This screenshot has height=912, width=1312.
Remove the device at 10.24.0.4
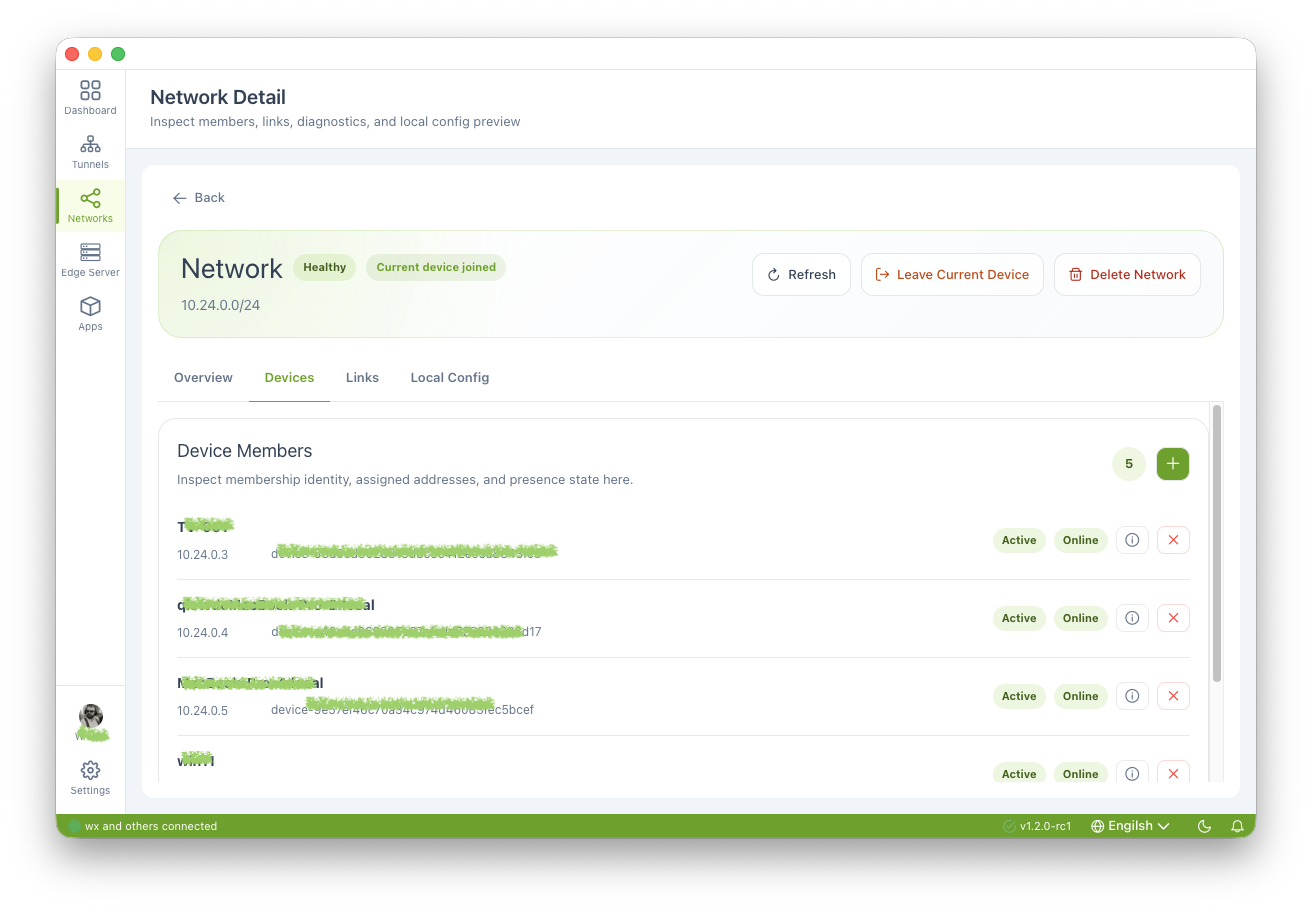[x=1173, y=618]
